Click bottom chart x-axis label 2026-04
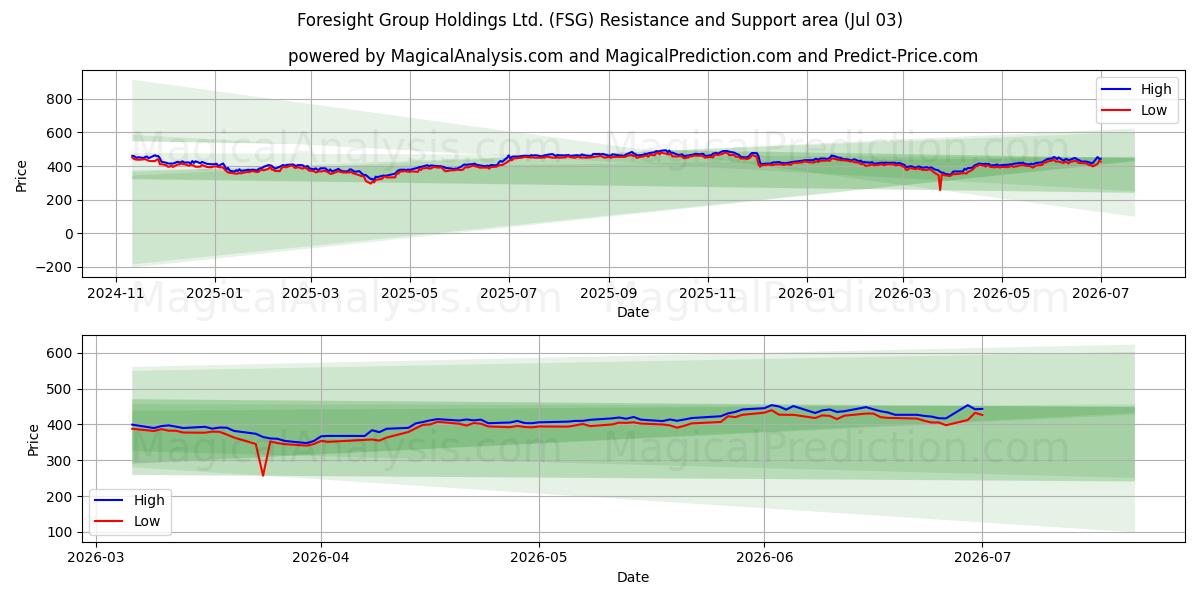Screen dimensions: 1200x600 (321, 558)
